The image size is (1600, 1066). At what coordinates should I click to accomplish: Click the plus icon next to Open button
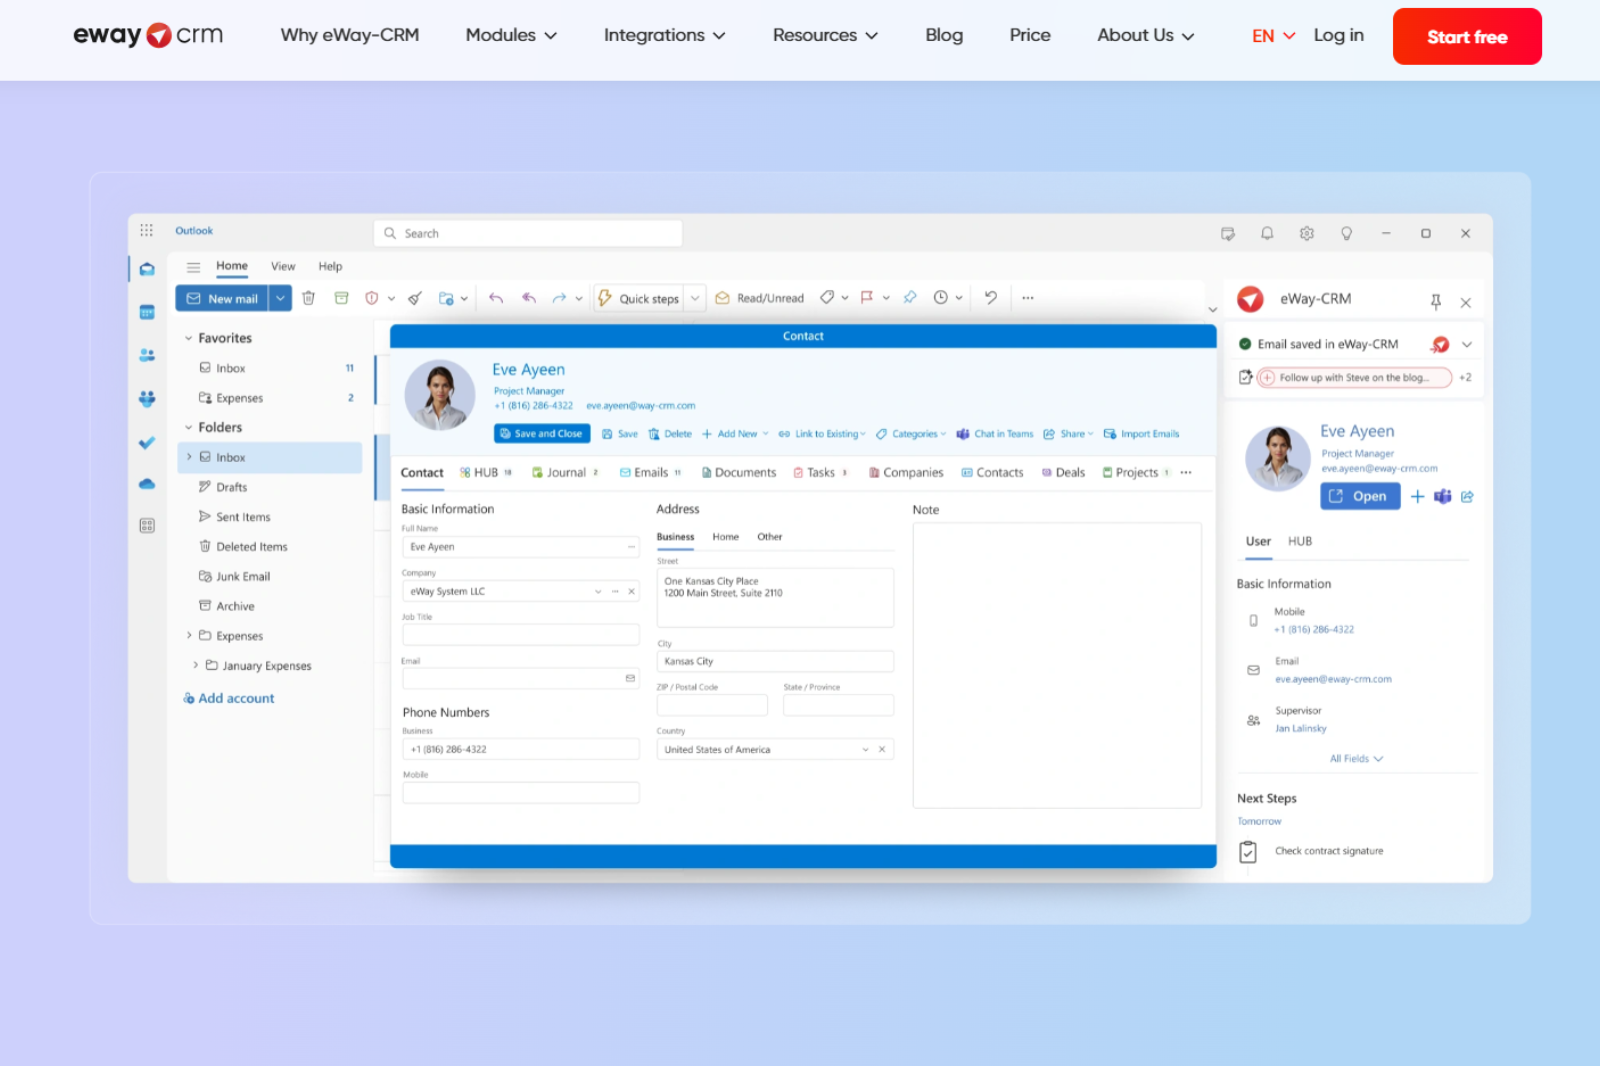(x=1417, y=496)
